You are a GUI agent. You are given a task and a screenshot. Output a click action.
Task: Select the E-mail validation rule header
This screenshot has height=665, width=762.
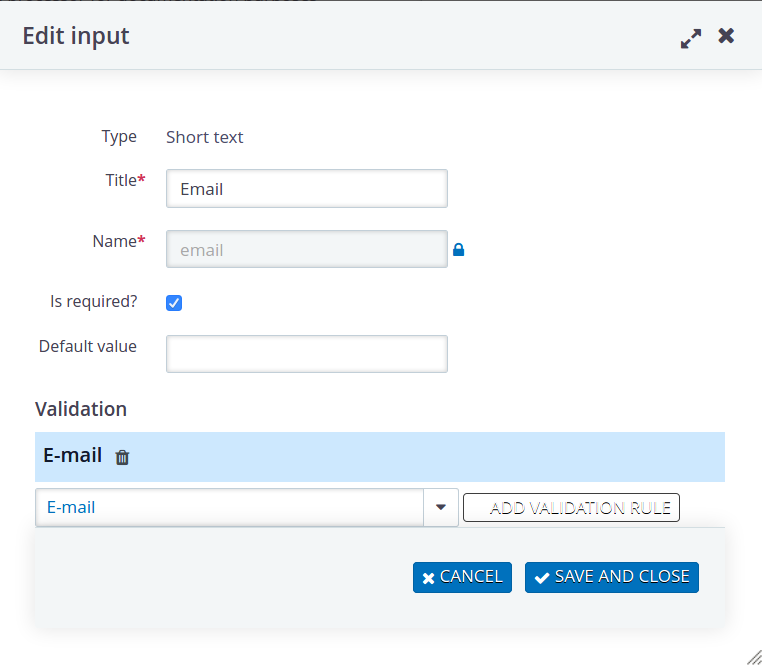[380, 456]
